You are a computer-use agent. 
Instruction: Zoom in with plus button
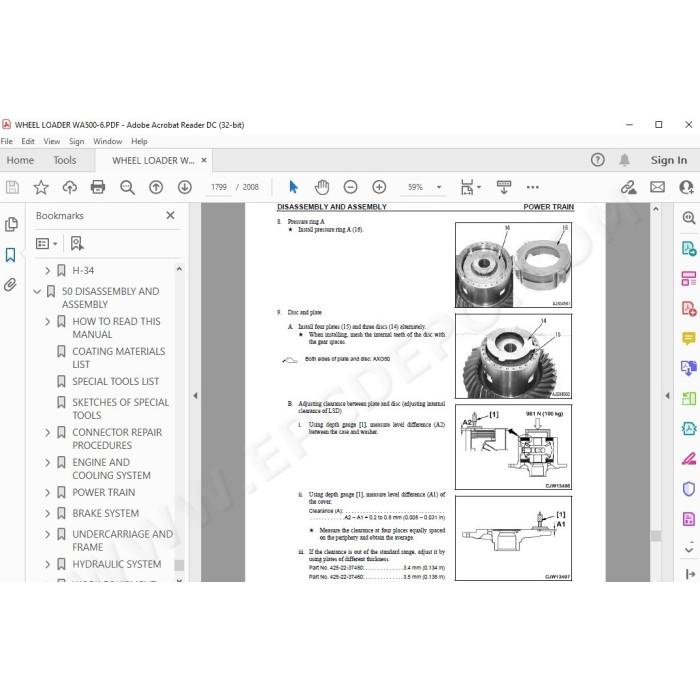pyautogui.click(x=379, y=187)
